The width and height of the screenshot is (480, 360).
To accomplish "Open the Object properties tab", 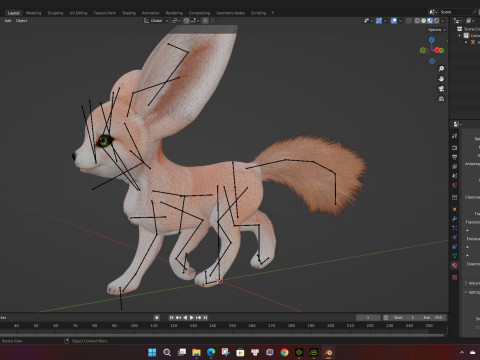I will [x=455, y=209].
